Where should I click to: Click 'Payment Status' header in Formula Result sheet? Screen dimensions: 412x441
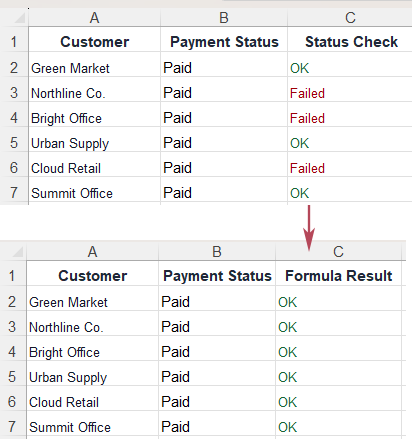click(x=217, y=273)
